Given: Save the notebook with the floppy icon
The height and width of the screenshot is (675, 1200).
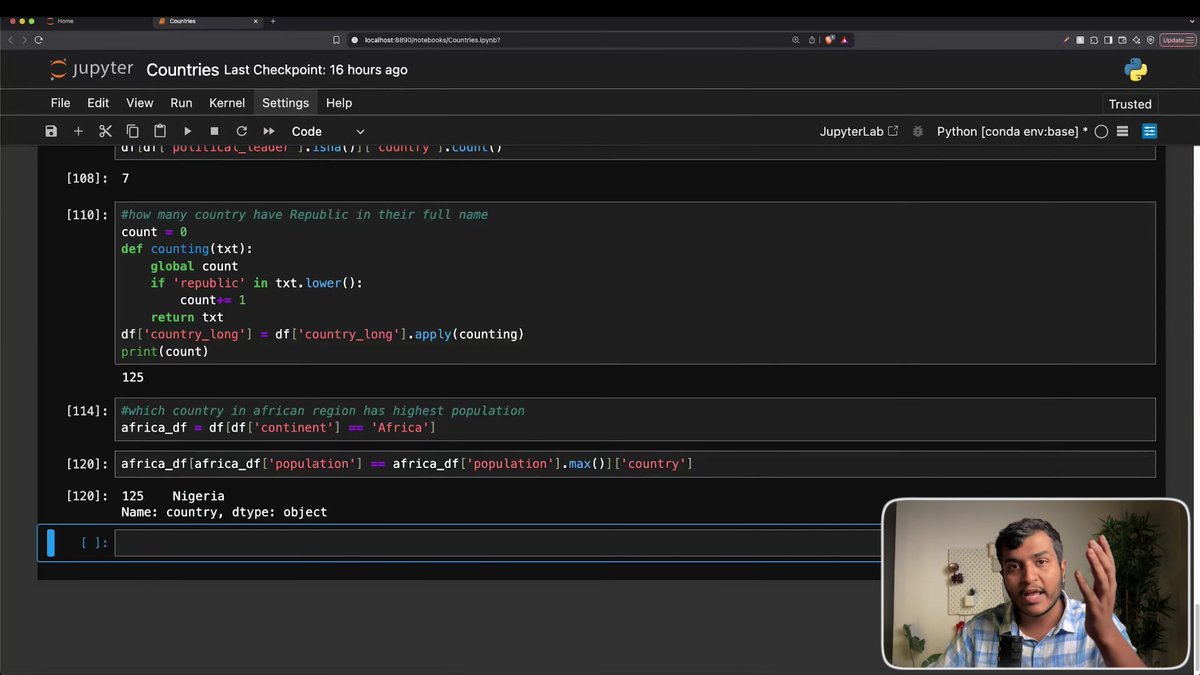Looking at the screenshot, I should (x=51, y=131).
